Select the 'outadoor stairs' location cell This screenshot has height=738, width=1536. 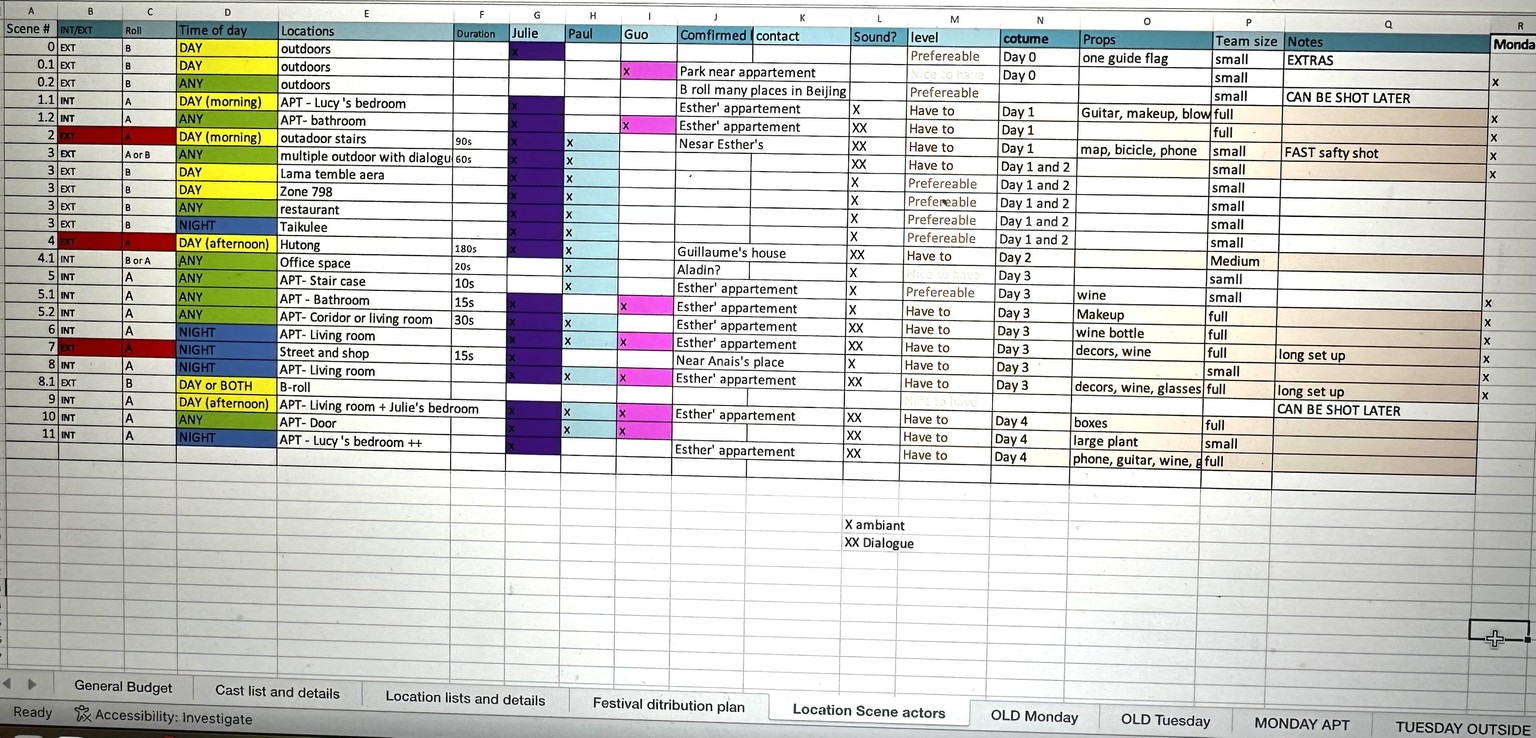tap(365, 138)
